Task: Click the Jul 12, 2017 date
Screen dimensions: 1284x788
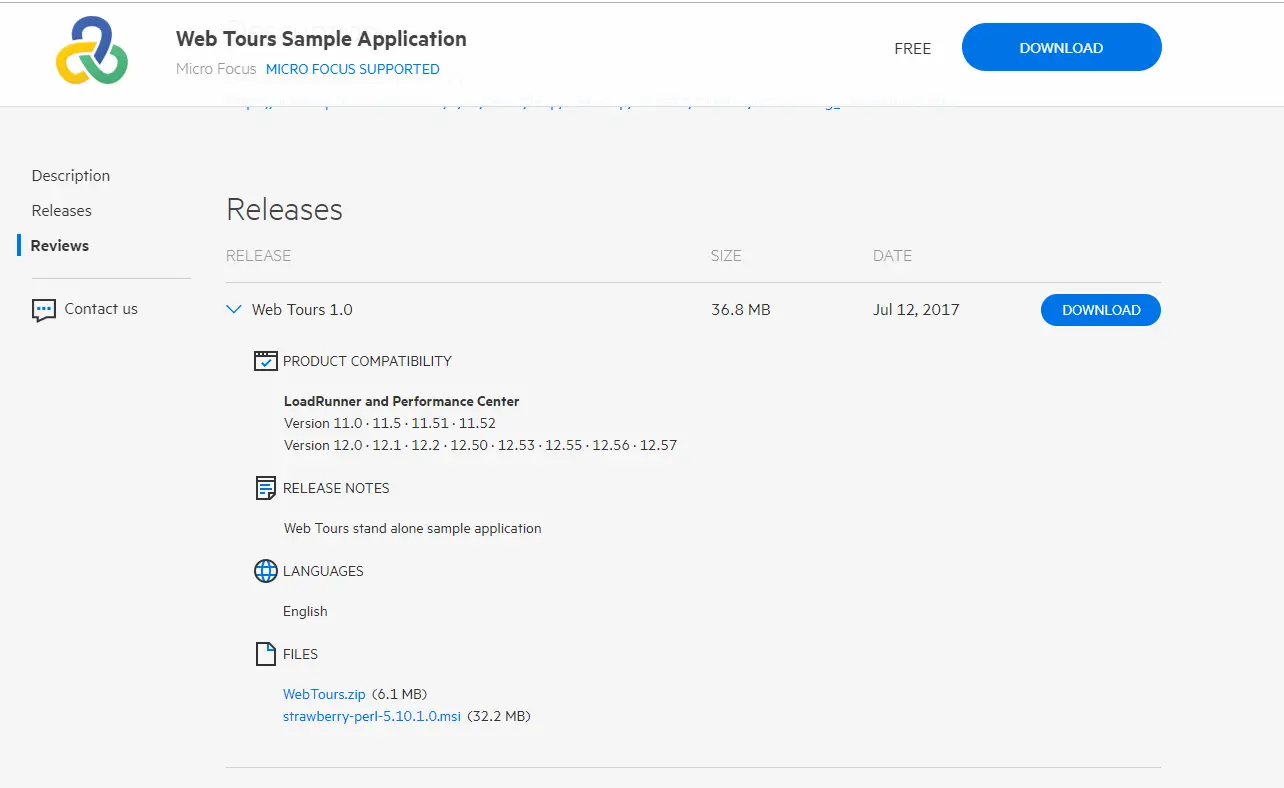Action: (x=916, y=310)
